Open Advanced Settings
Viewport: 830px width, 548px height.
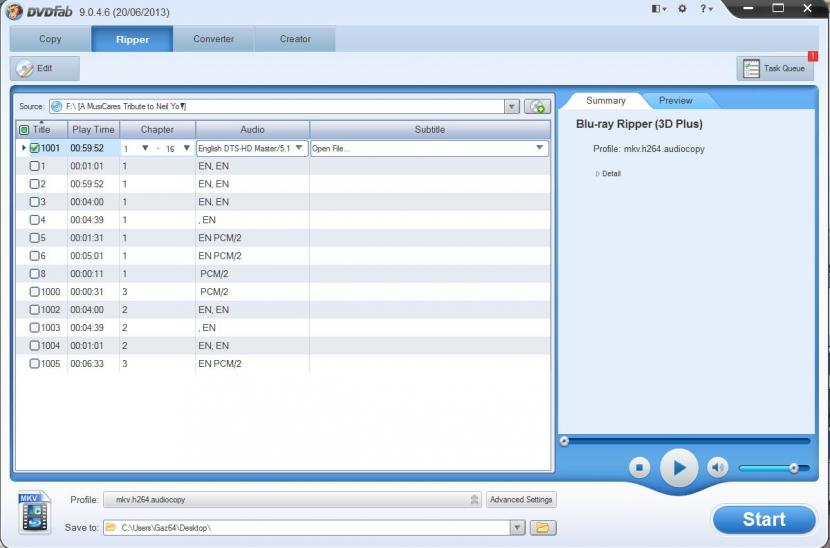(x=521, y=500)
